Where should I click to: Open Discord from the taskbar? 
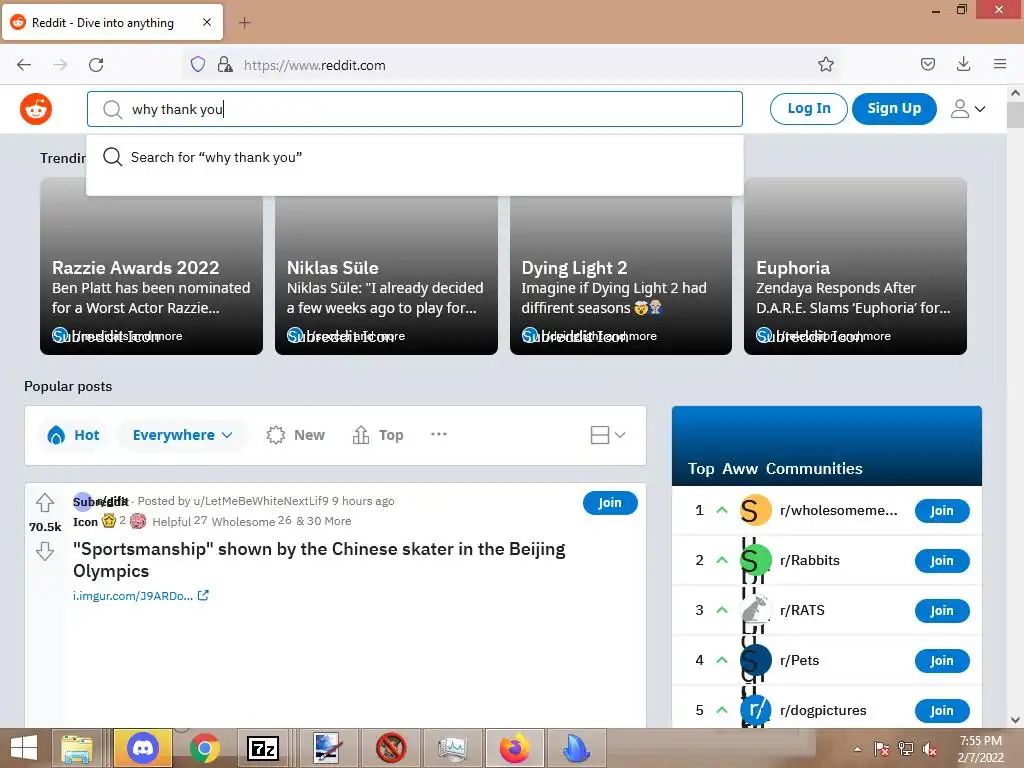click(142, 748)
